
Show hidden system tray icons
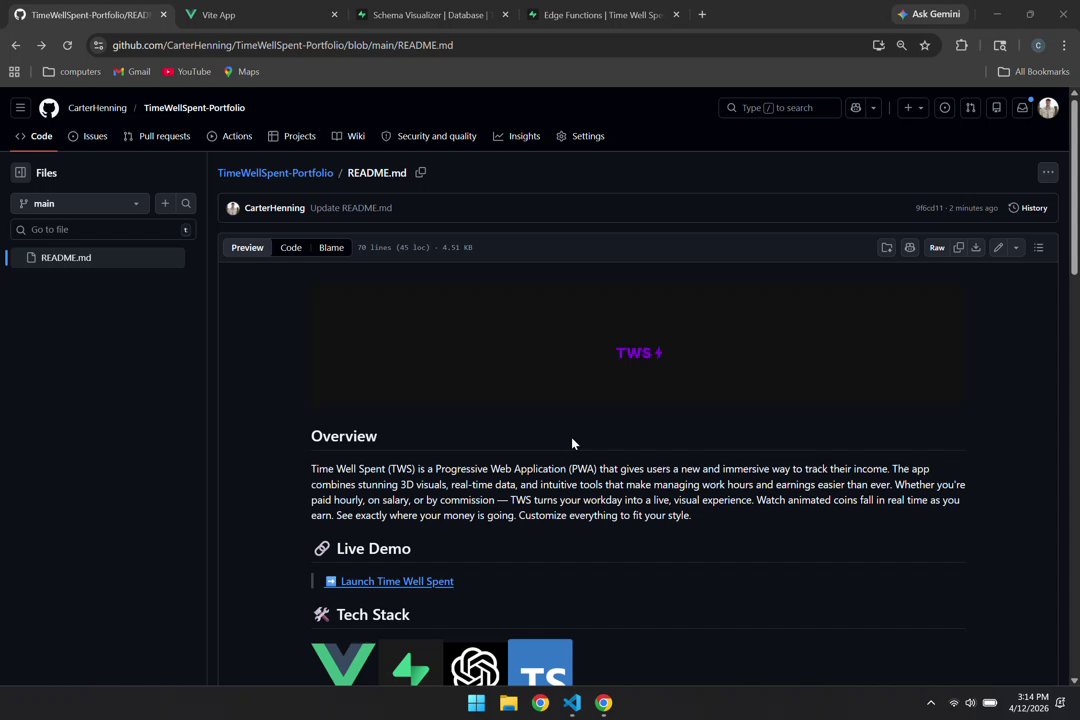pos(931,703)
